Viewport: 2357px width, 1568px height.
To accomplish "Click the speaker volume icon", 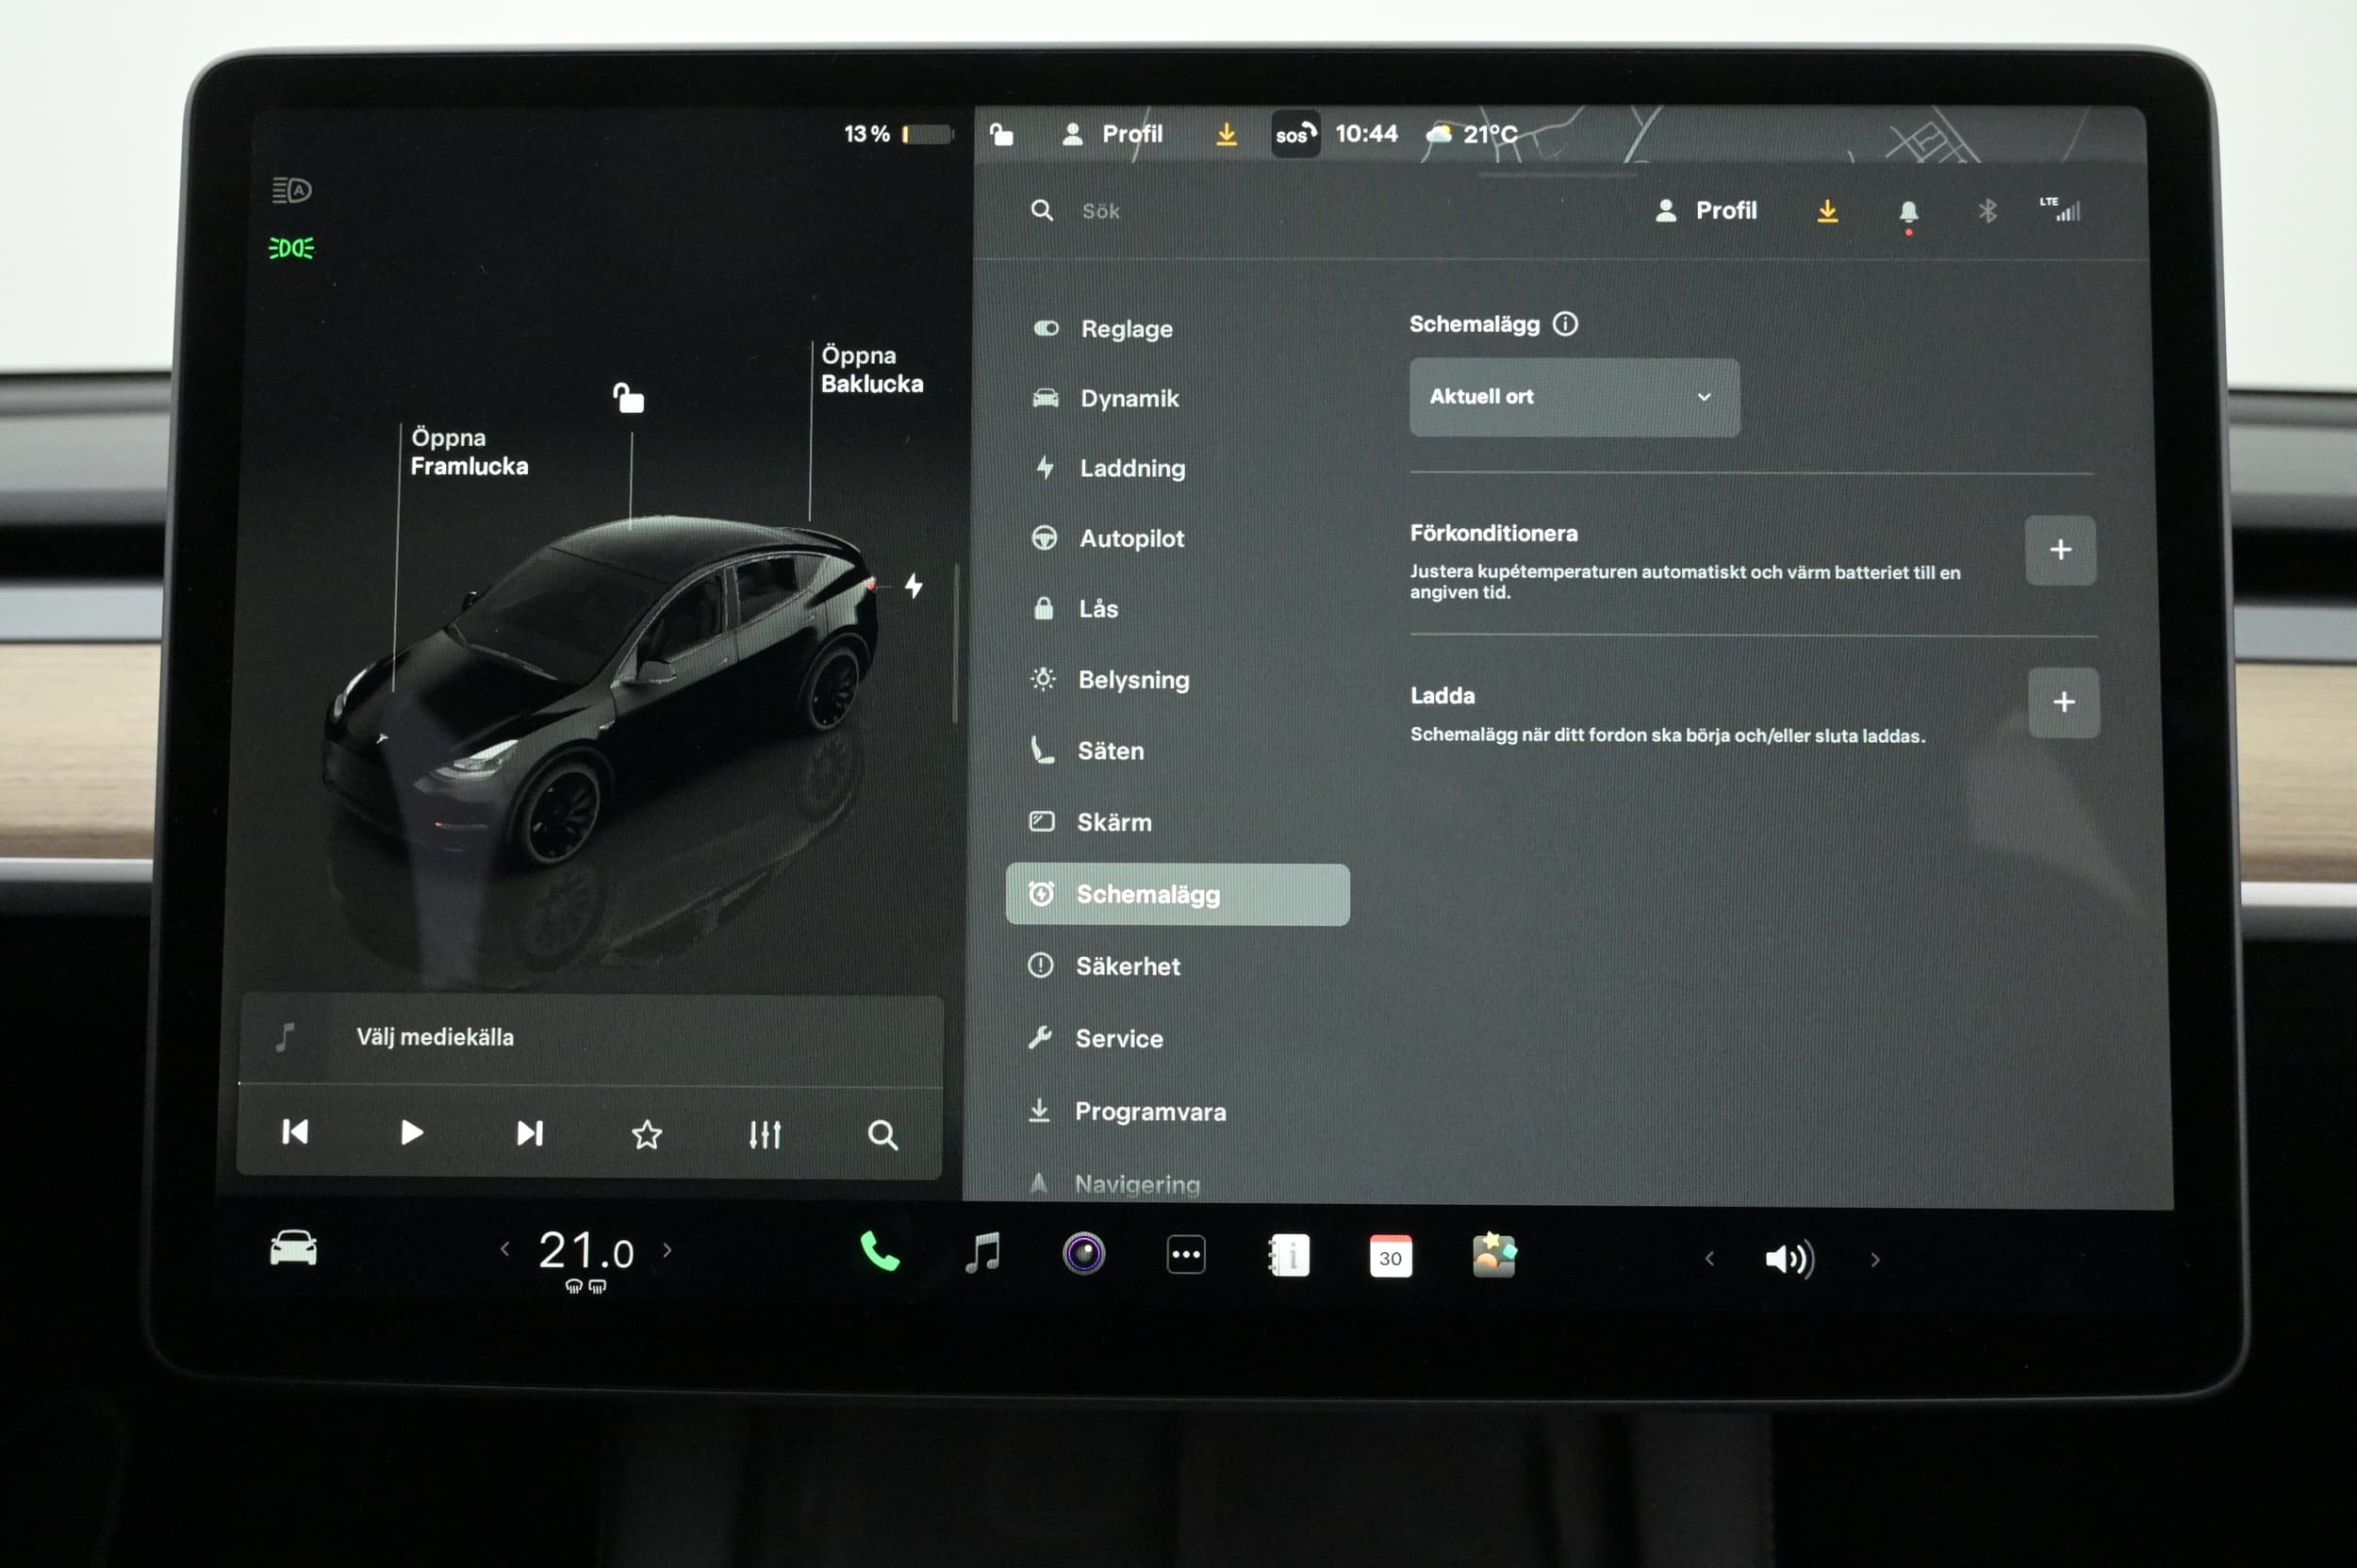I will tap(1789, 1259).
